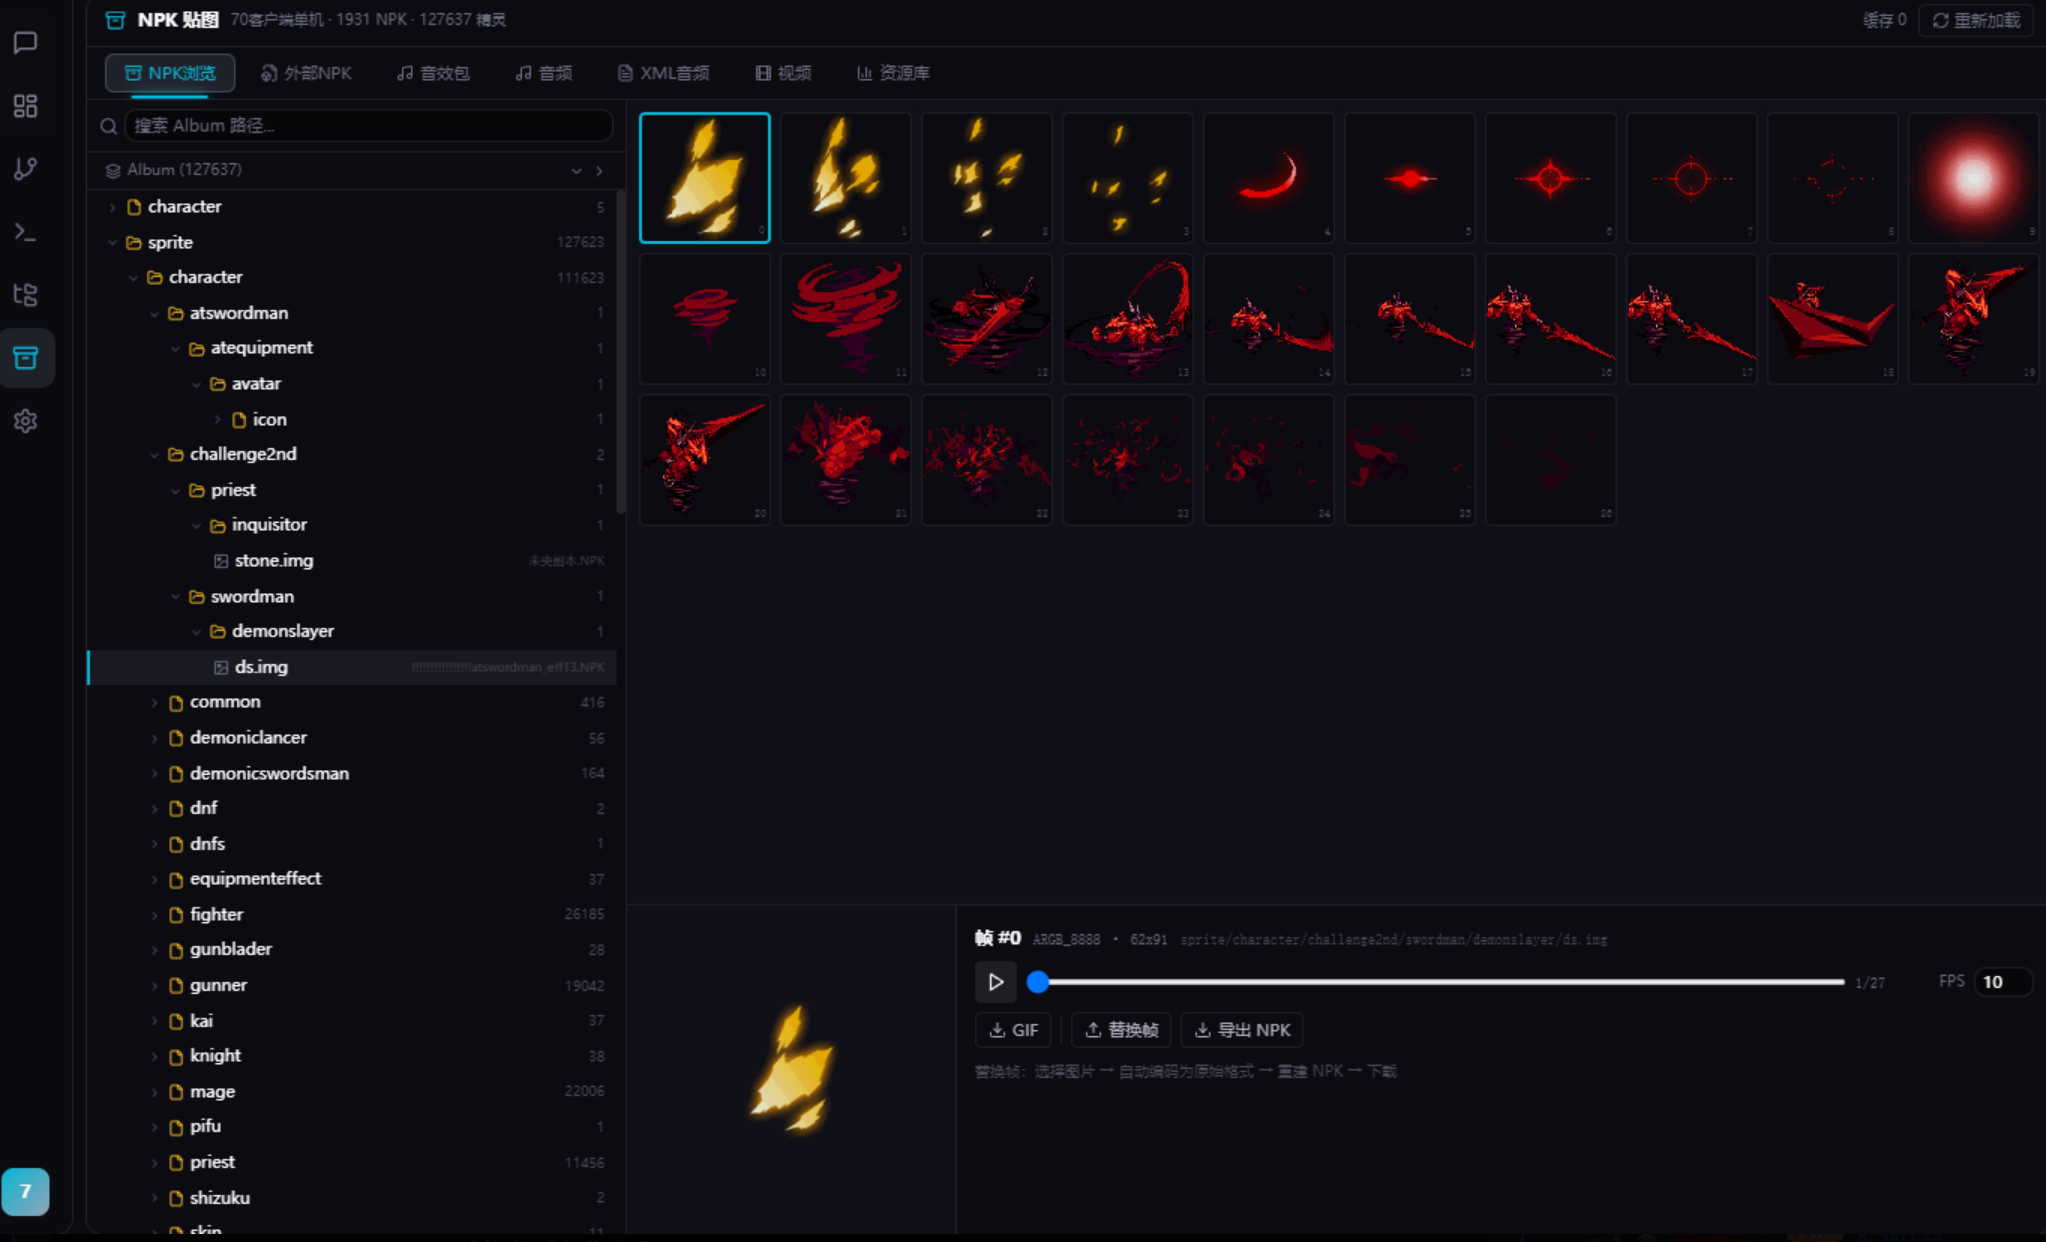Click the teal 7 badge icon
Viewport: 2046px width, 1242px height.
[x=26, y=1191]
